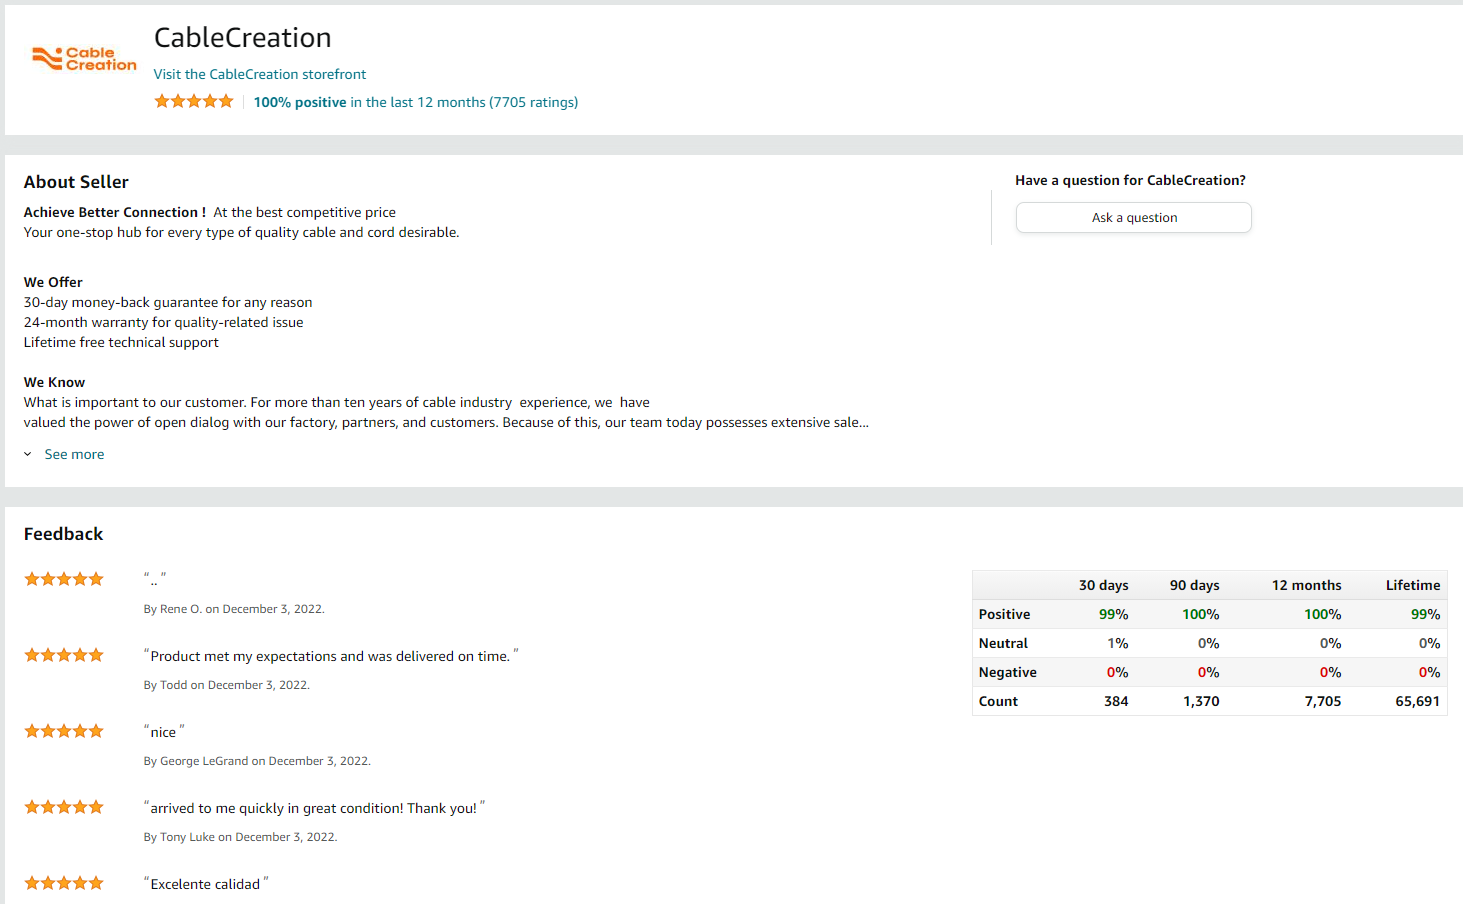Click star rating of Rene O. review
The height and width of the screenshot is (904, 1463).
click(64, 579)
